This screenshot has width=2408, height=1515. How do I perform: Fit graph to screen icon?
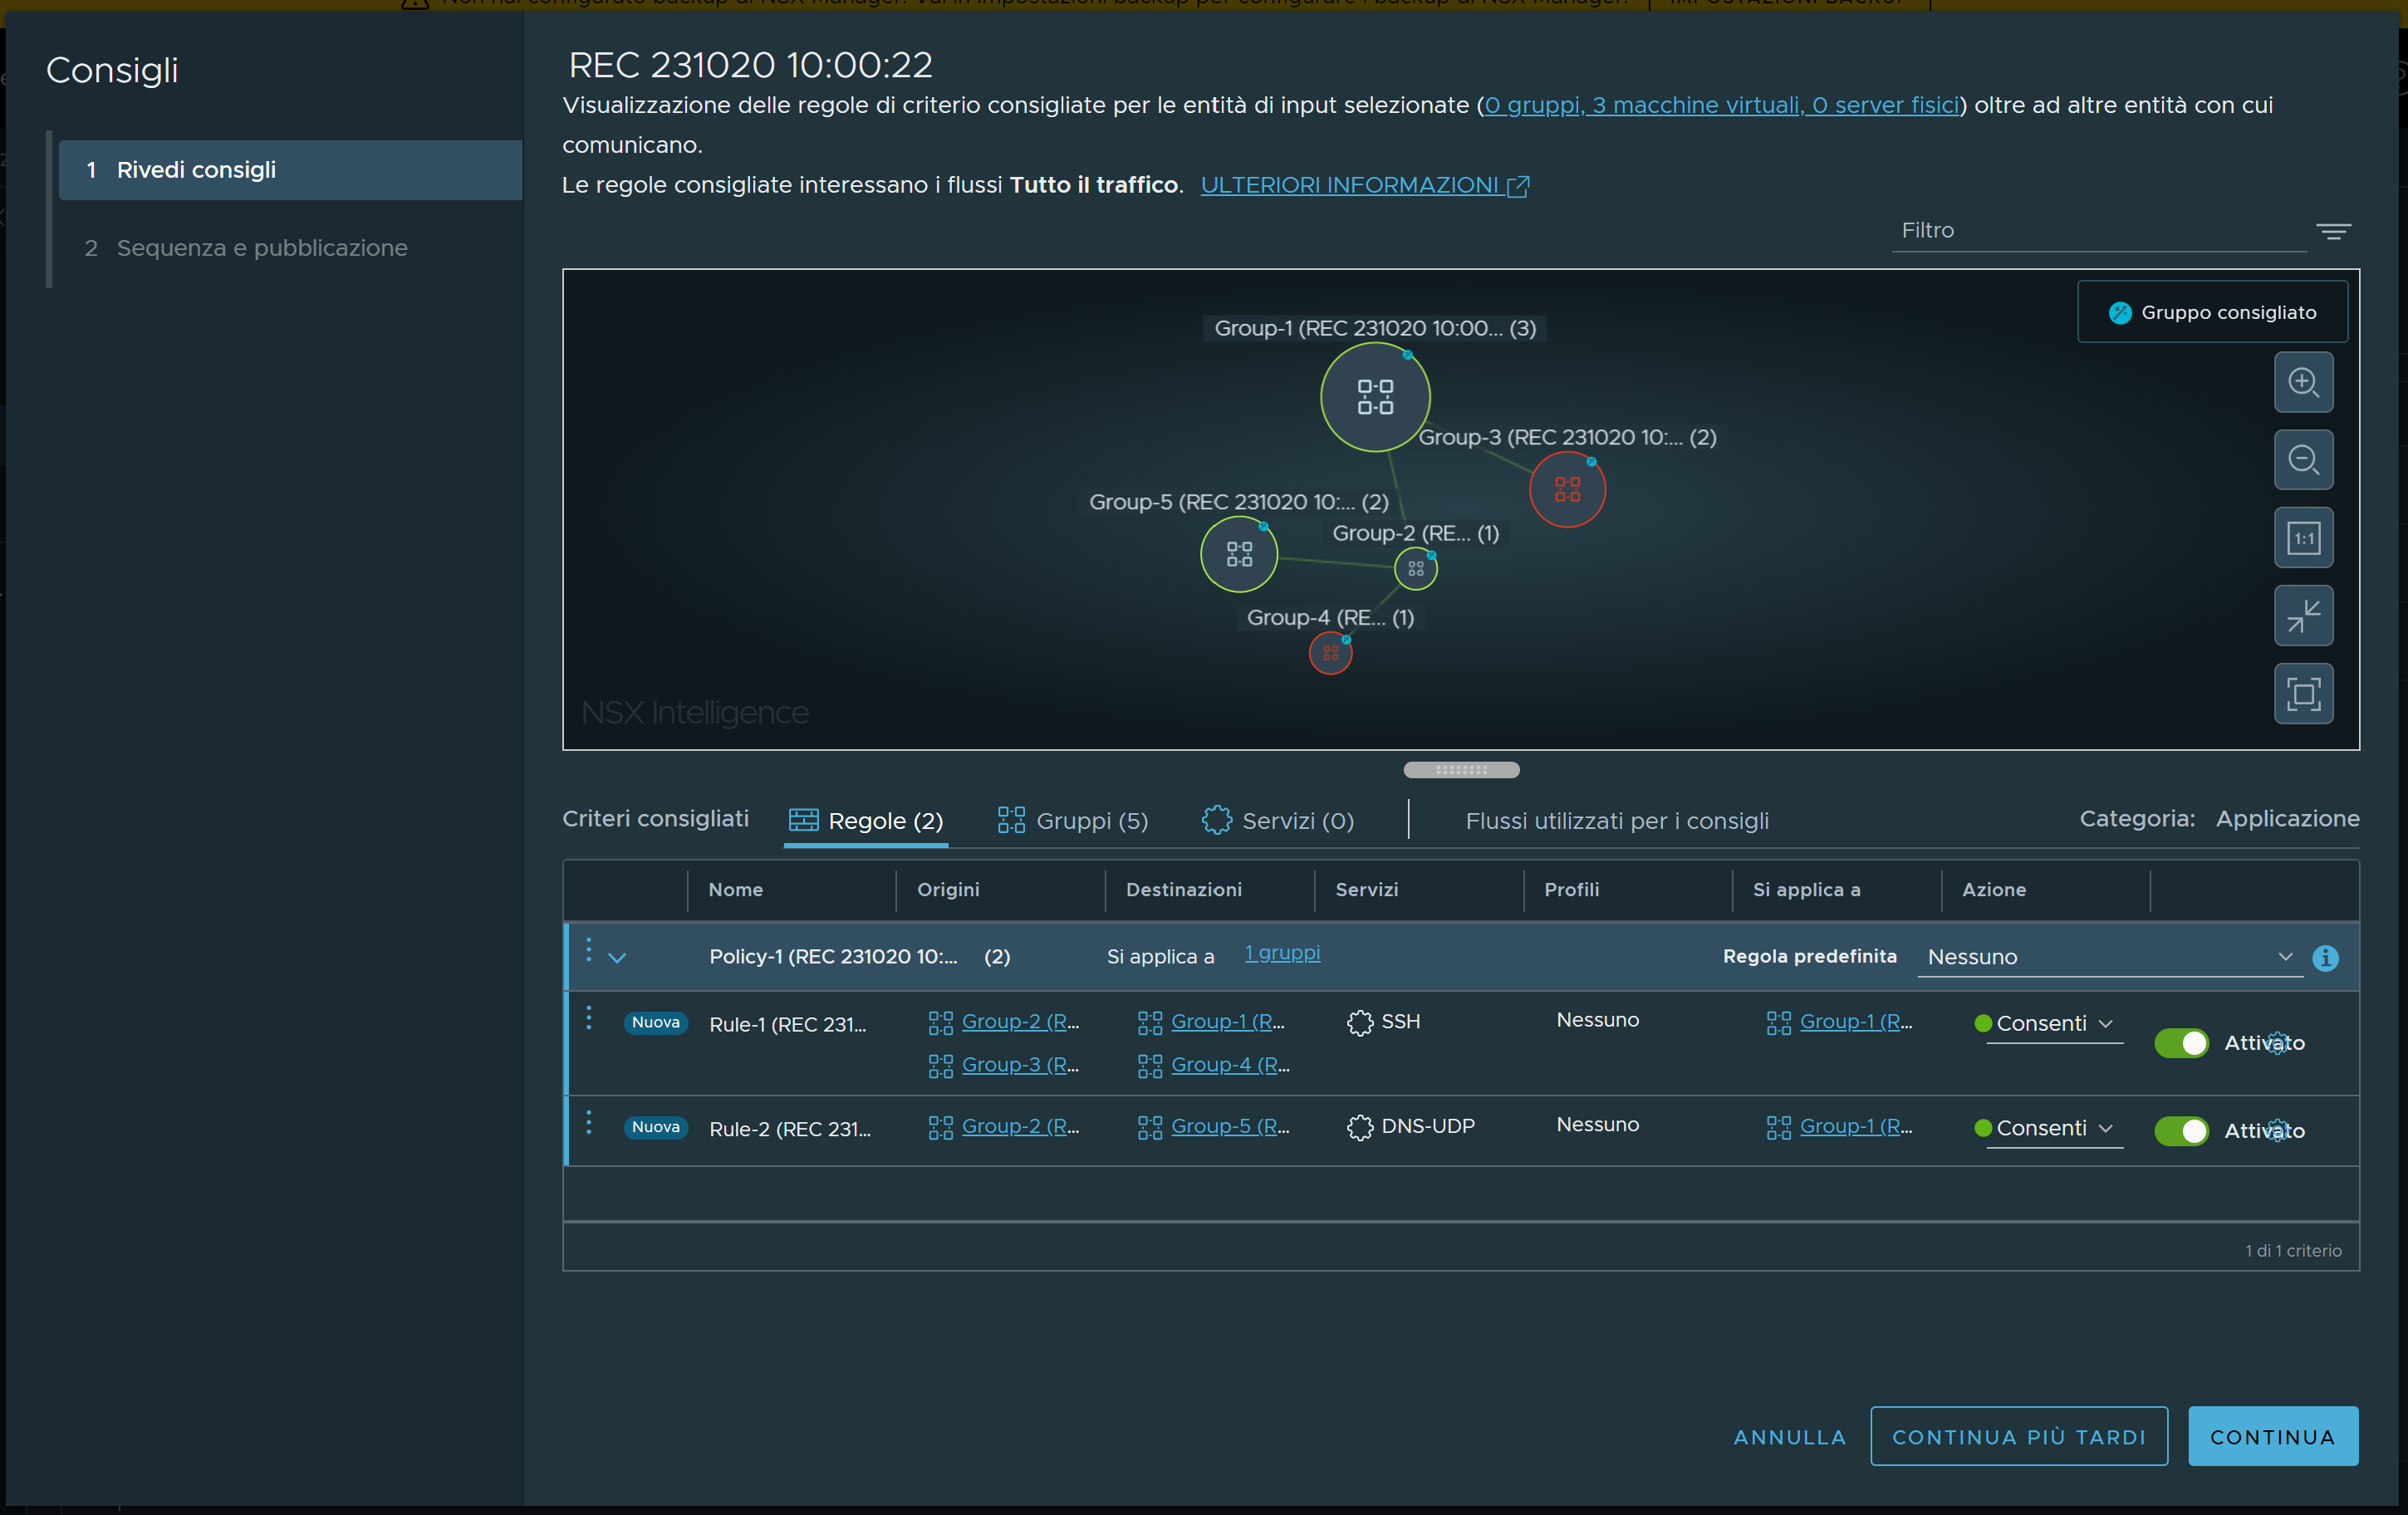coord(2303,694)
